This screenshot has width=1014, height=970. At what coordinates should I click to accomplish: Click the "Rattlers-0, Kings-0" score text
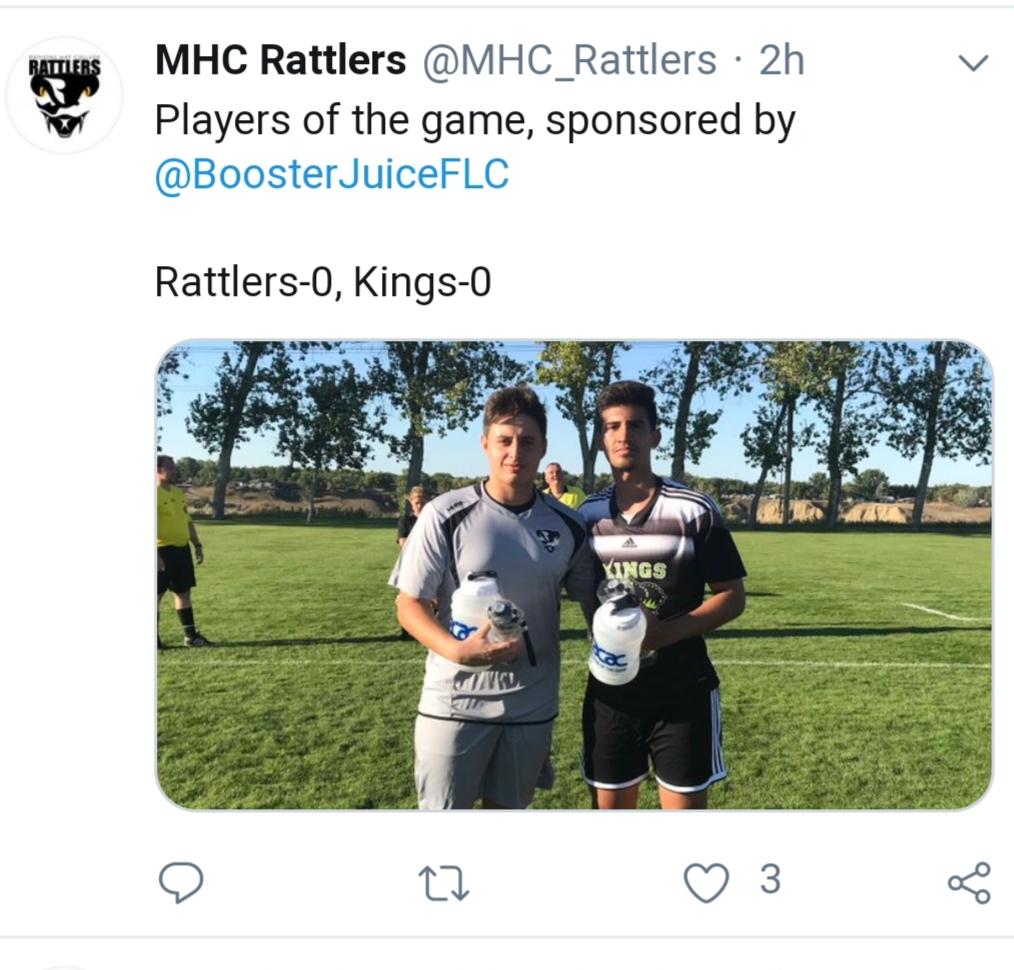click(323, 282)
